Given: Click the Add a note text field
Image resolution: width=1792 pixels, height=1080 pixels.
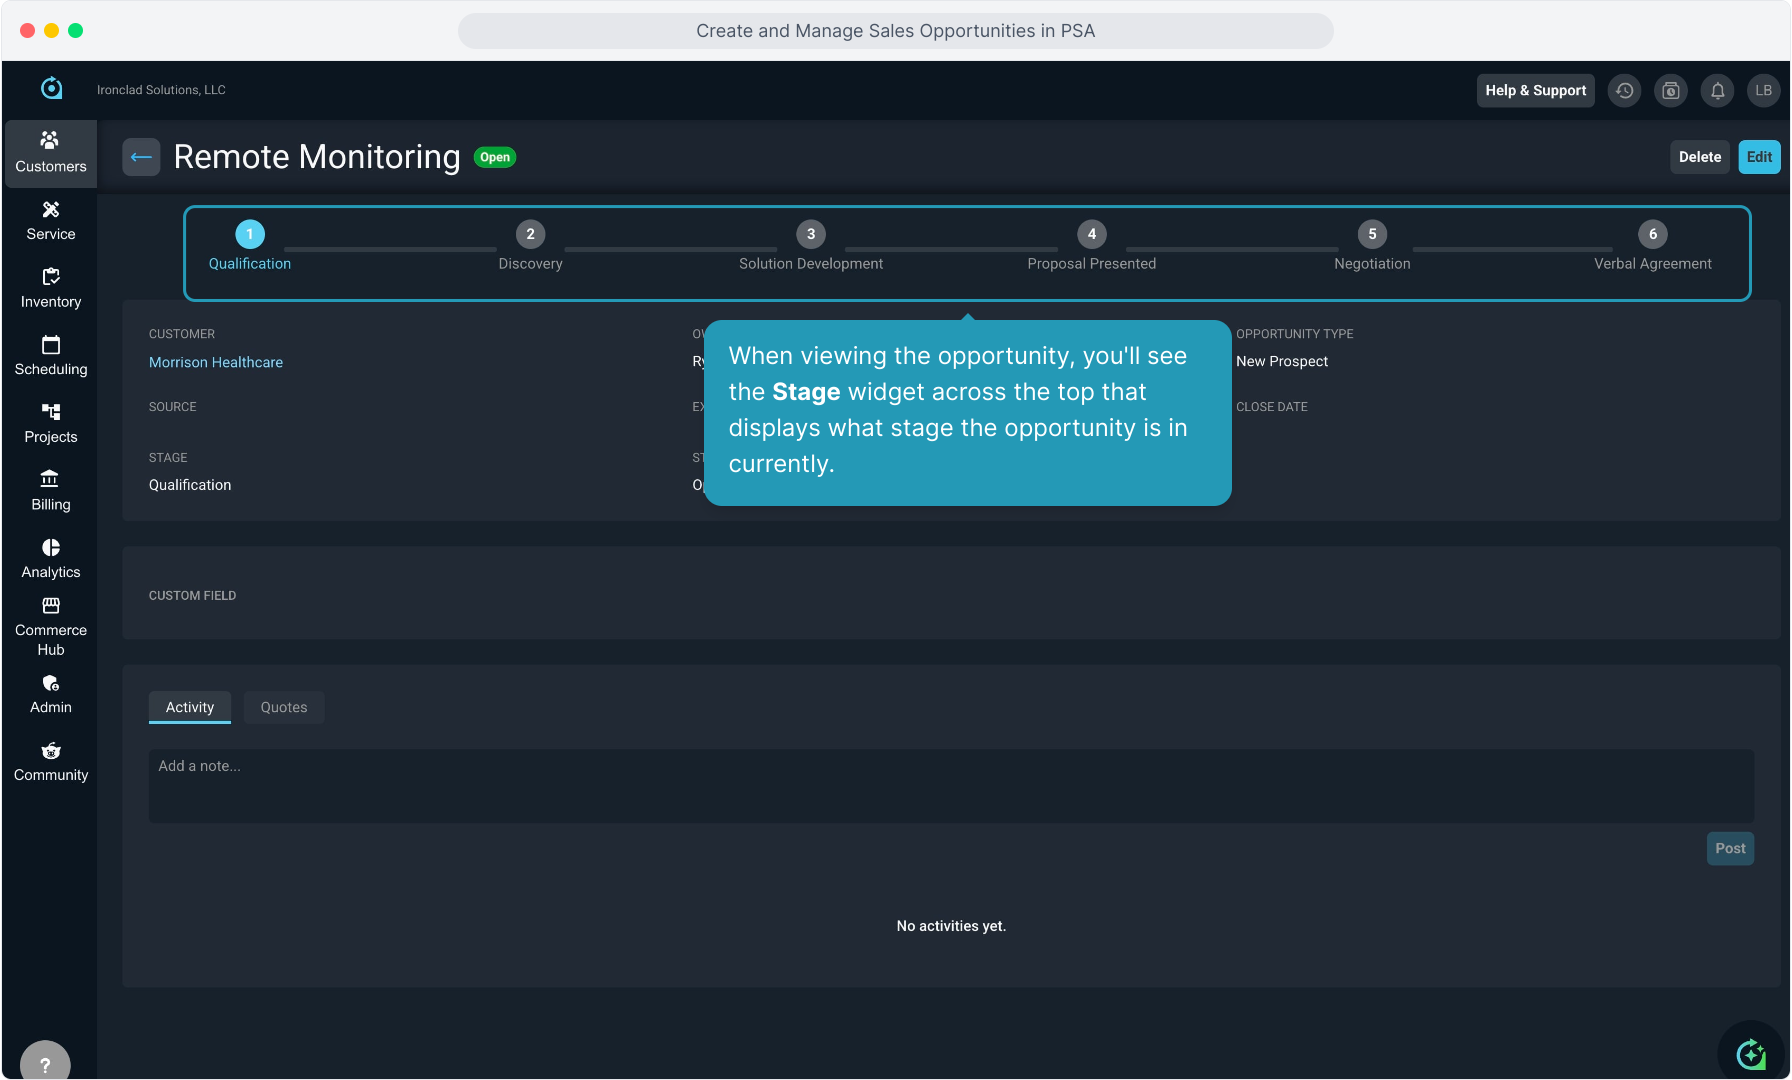Looking at the screenshot, I should tap(950, 785).
